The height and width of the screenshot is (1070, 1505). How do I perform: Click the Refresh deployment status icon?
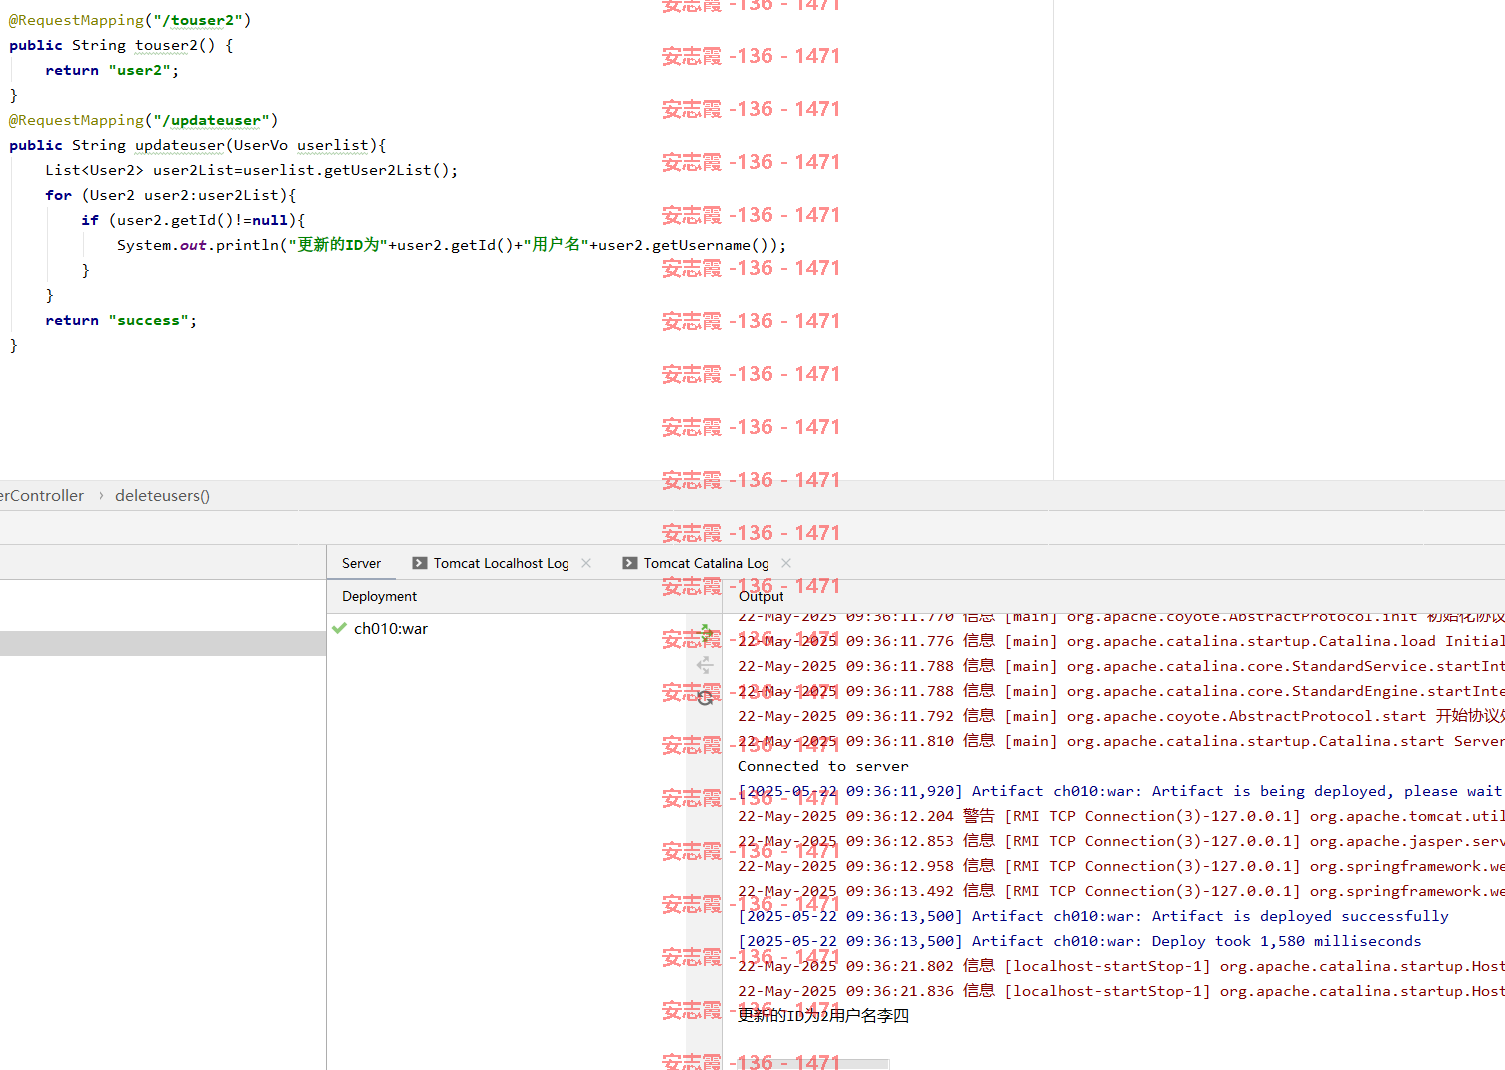[705, 698]
